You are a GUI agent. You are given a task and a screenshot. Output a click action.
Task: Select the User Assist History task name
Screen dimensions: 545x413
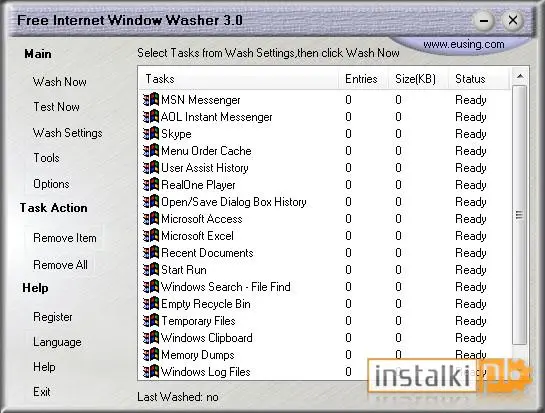tap(205, 168)
